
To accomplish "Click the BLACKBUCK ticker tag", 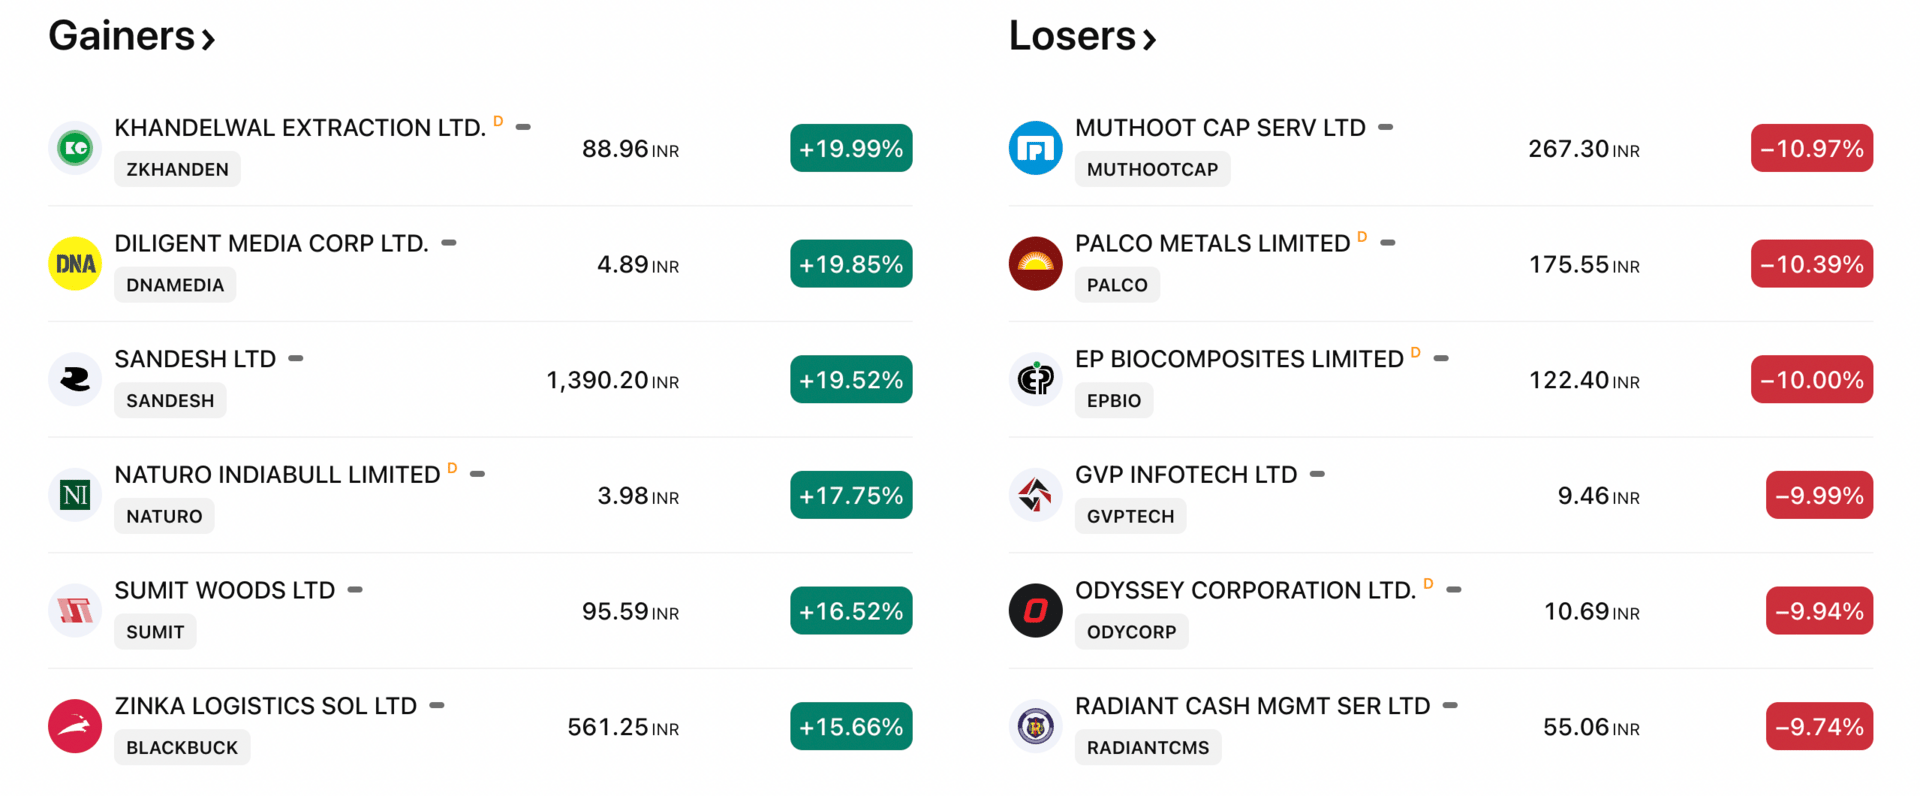I will 182,747.
